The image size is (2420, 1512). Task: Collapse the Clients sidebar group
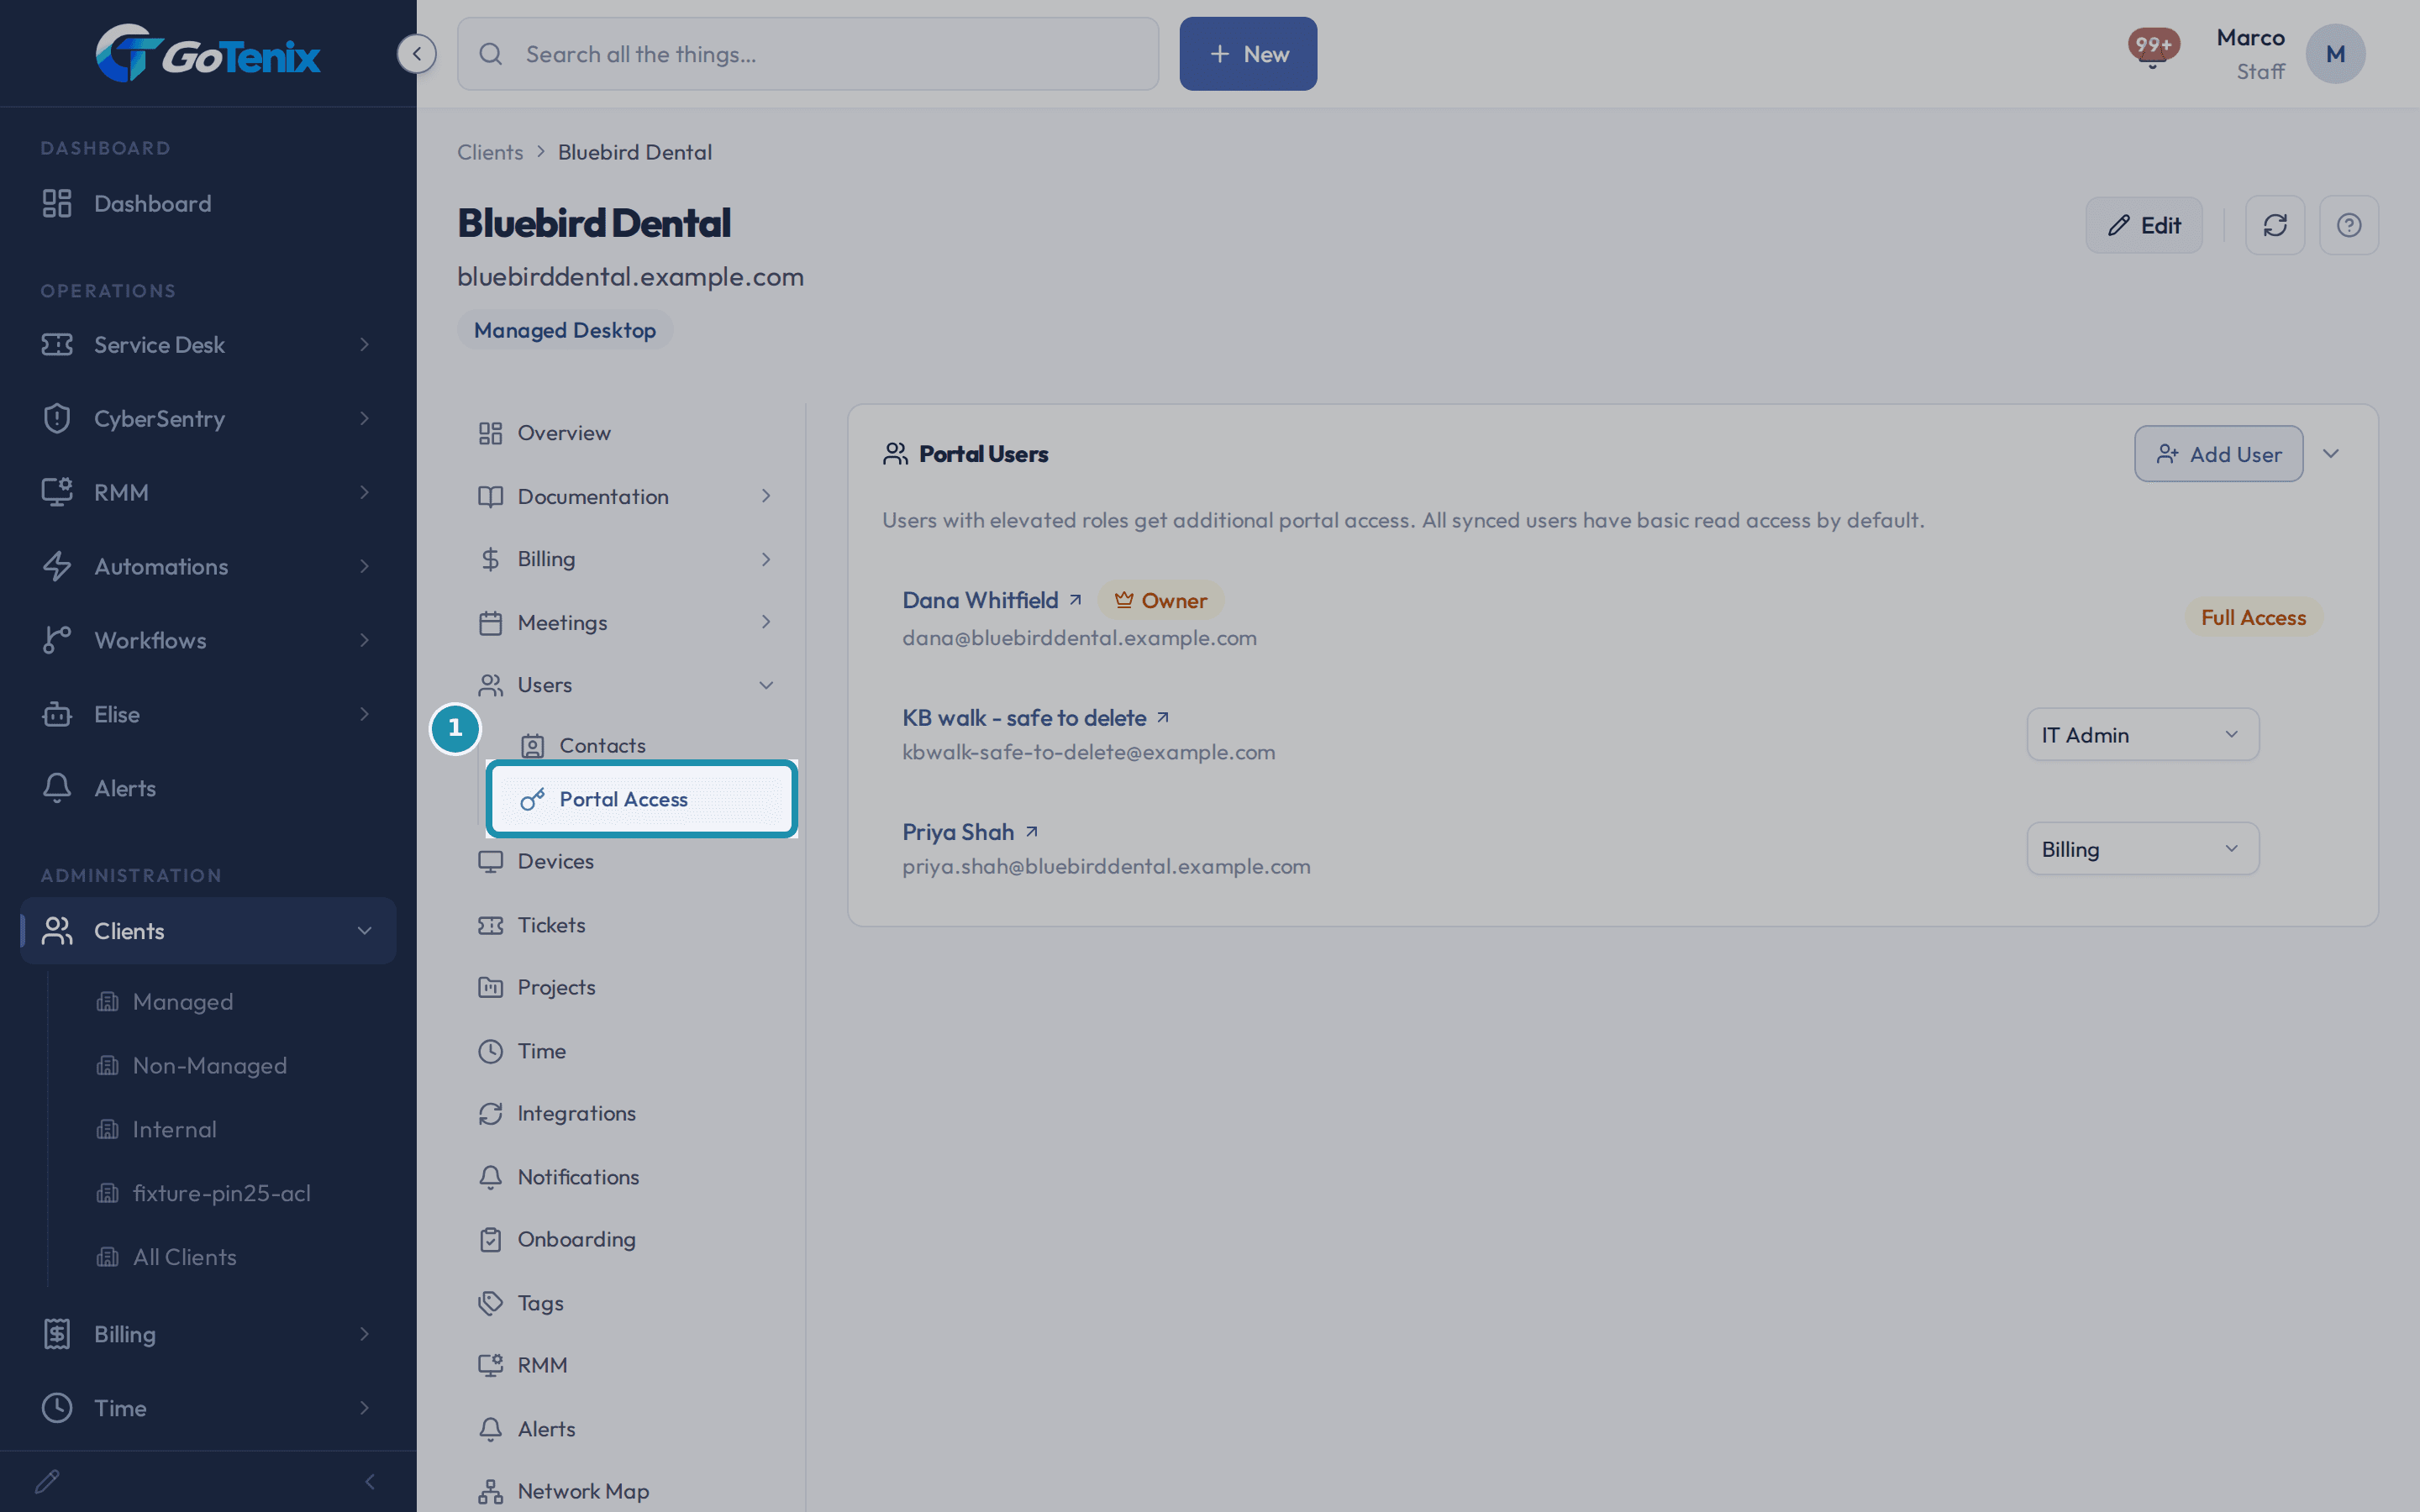pyautogui.click(x=208, y=931)
